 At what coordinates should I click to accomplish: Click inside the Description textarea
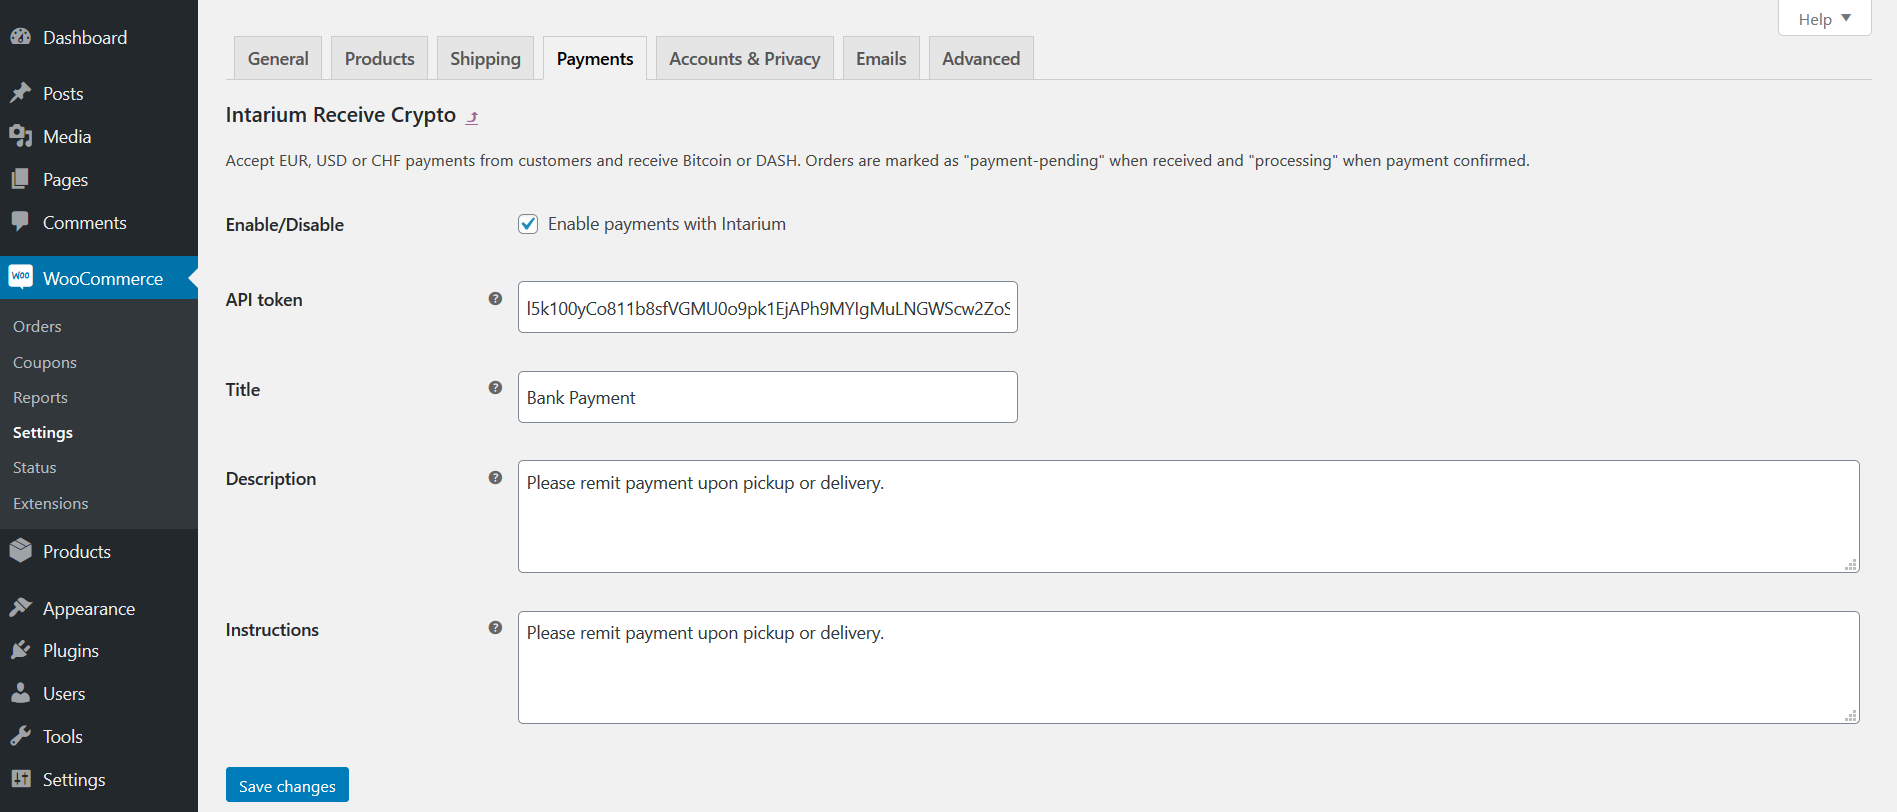(1189, 516)
